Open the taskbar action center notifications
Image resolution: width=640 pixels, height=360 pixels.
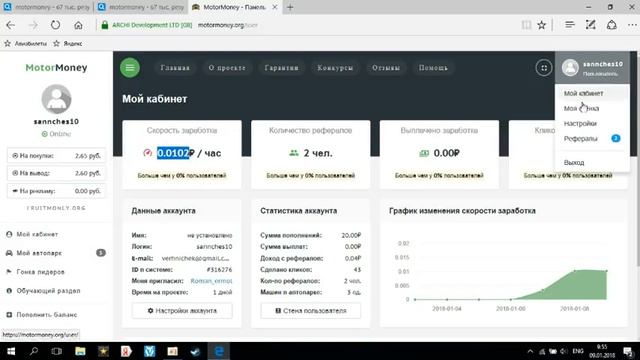pyautogui.click(x=628, y=351)
